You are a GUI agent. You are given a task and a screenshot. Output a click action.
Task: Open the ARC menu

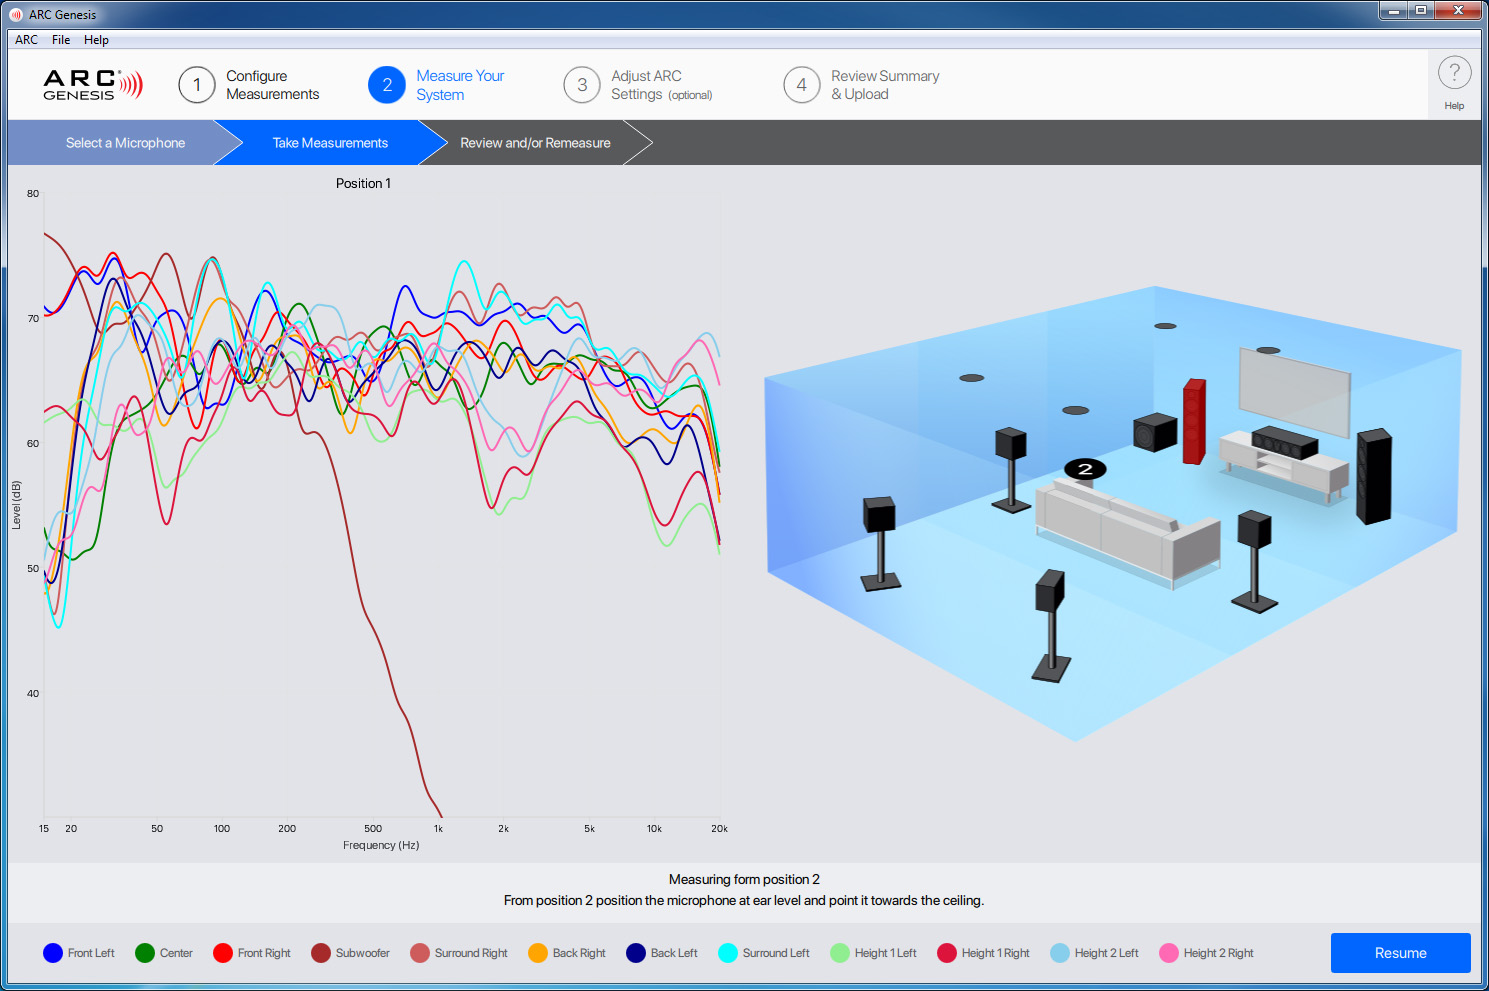click(x=27, y=40)
